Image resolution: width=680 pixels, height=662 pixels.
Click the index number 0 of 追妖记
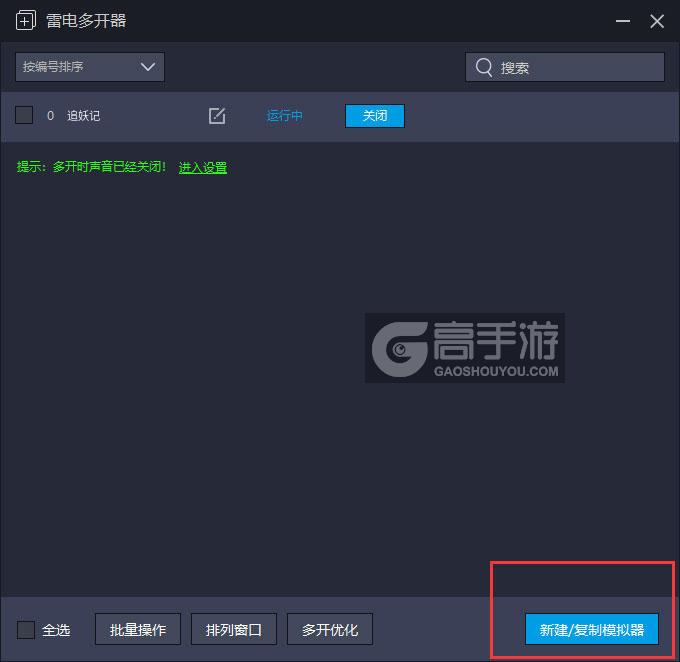click(x=50, y=116)
